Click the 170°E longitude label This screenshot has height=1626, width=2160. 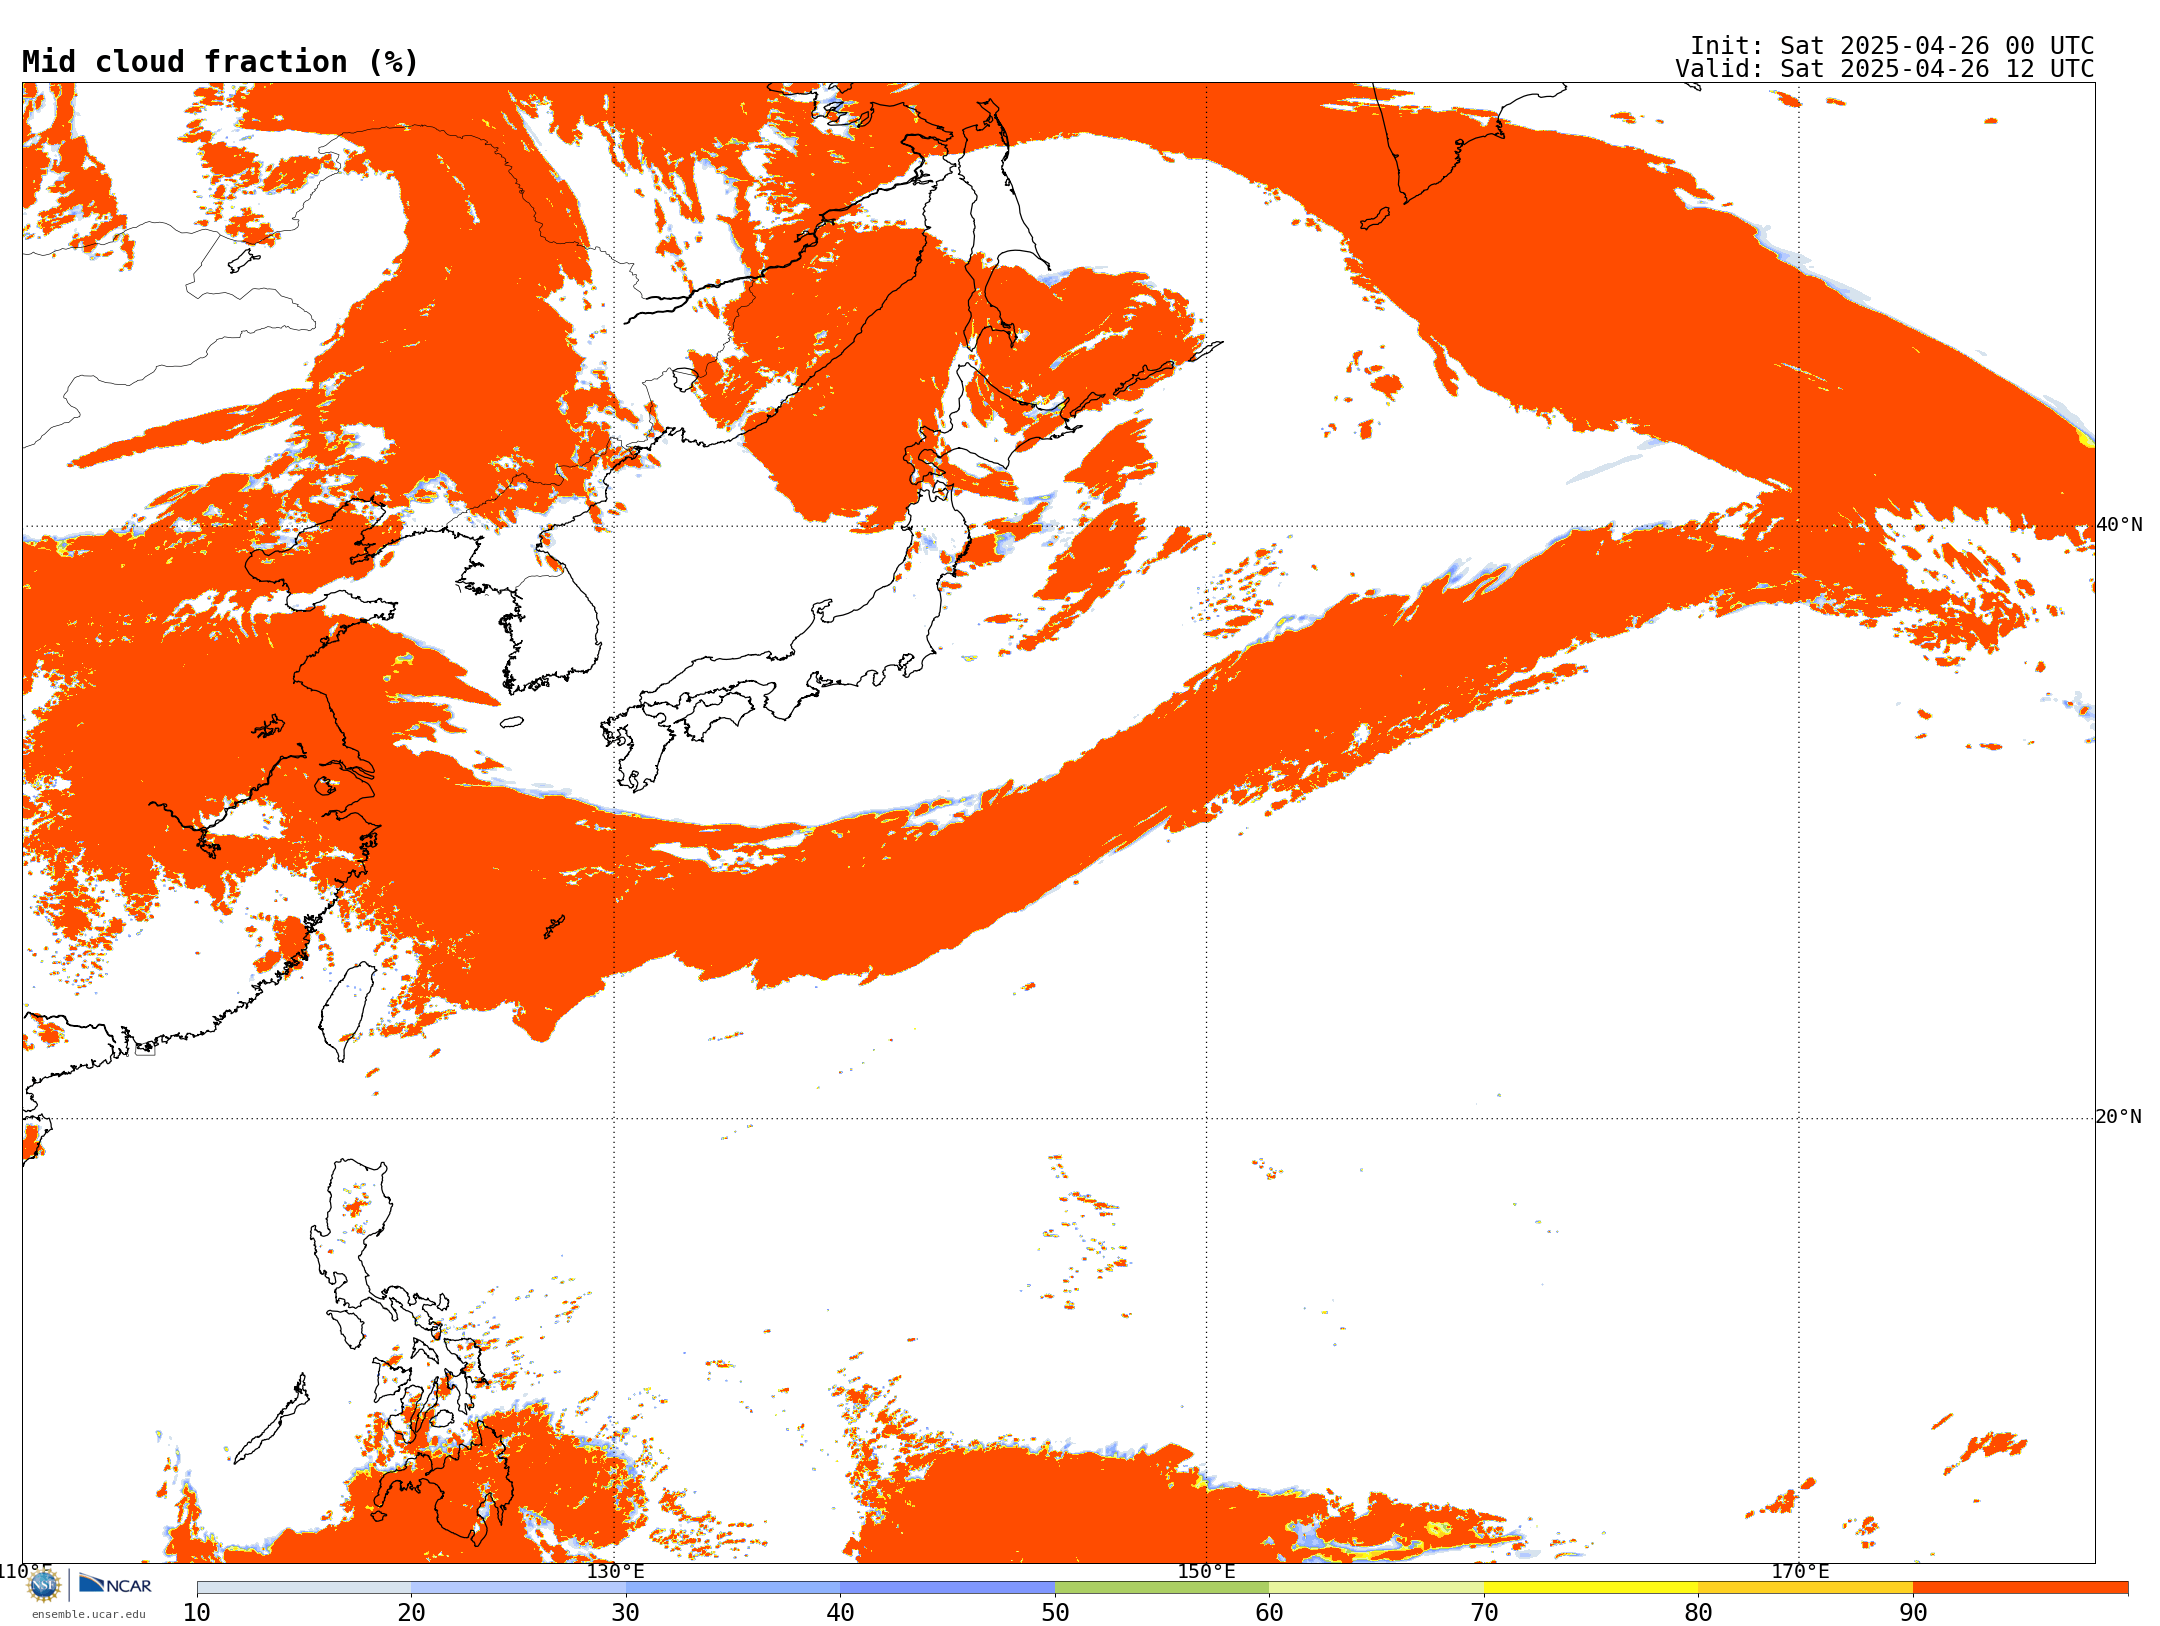pos(1800,1571)
